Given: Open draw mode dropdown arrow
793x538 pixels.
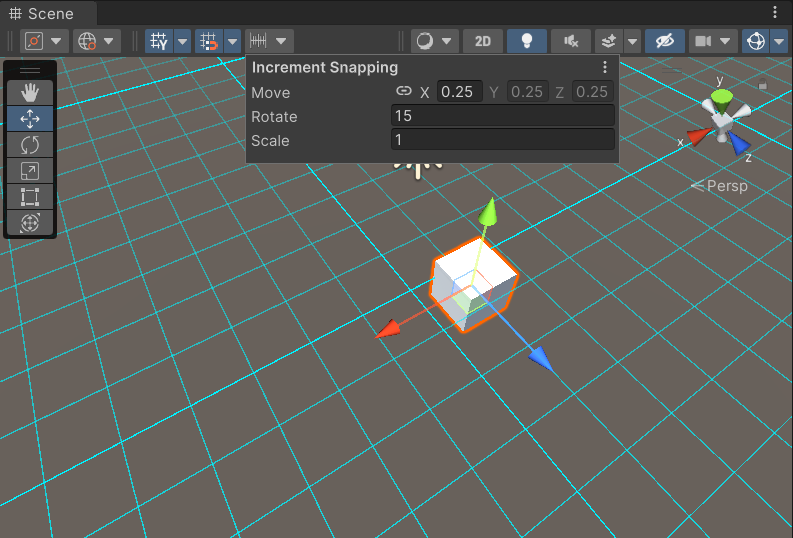Looking at the screenshot, I should (x=447, y=41).
